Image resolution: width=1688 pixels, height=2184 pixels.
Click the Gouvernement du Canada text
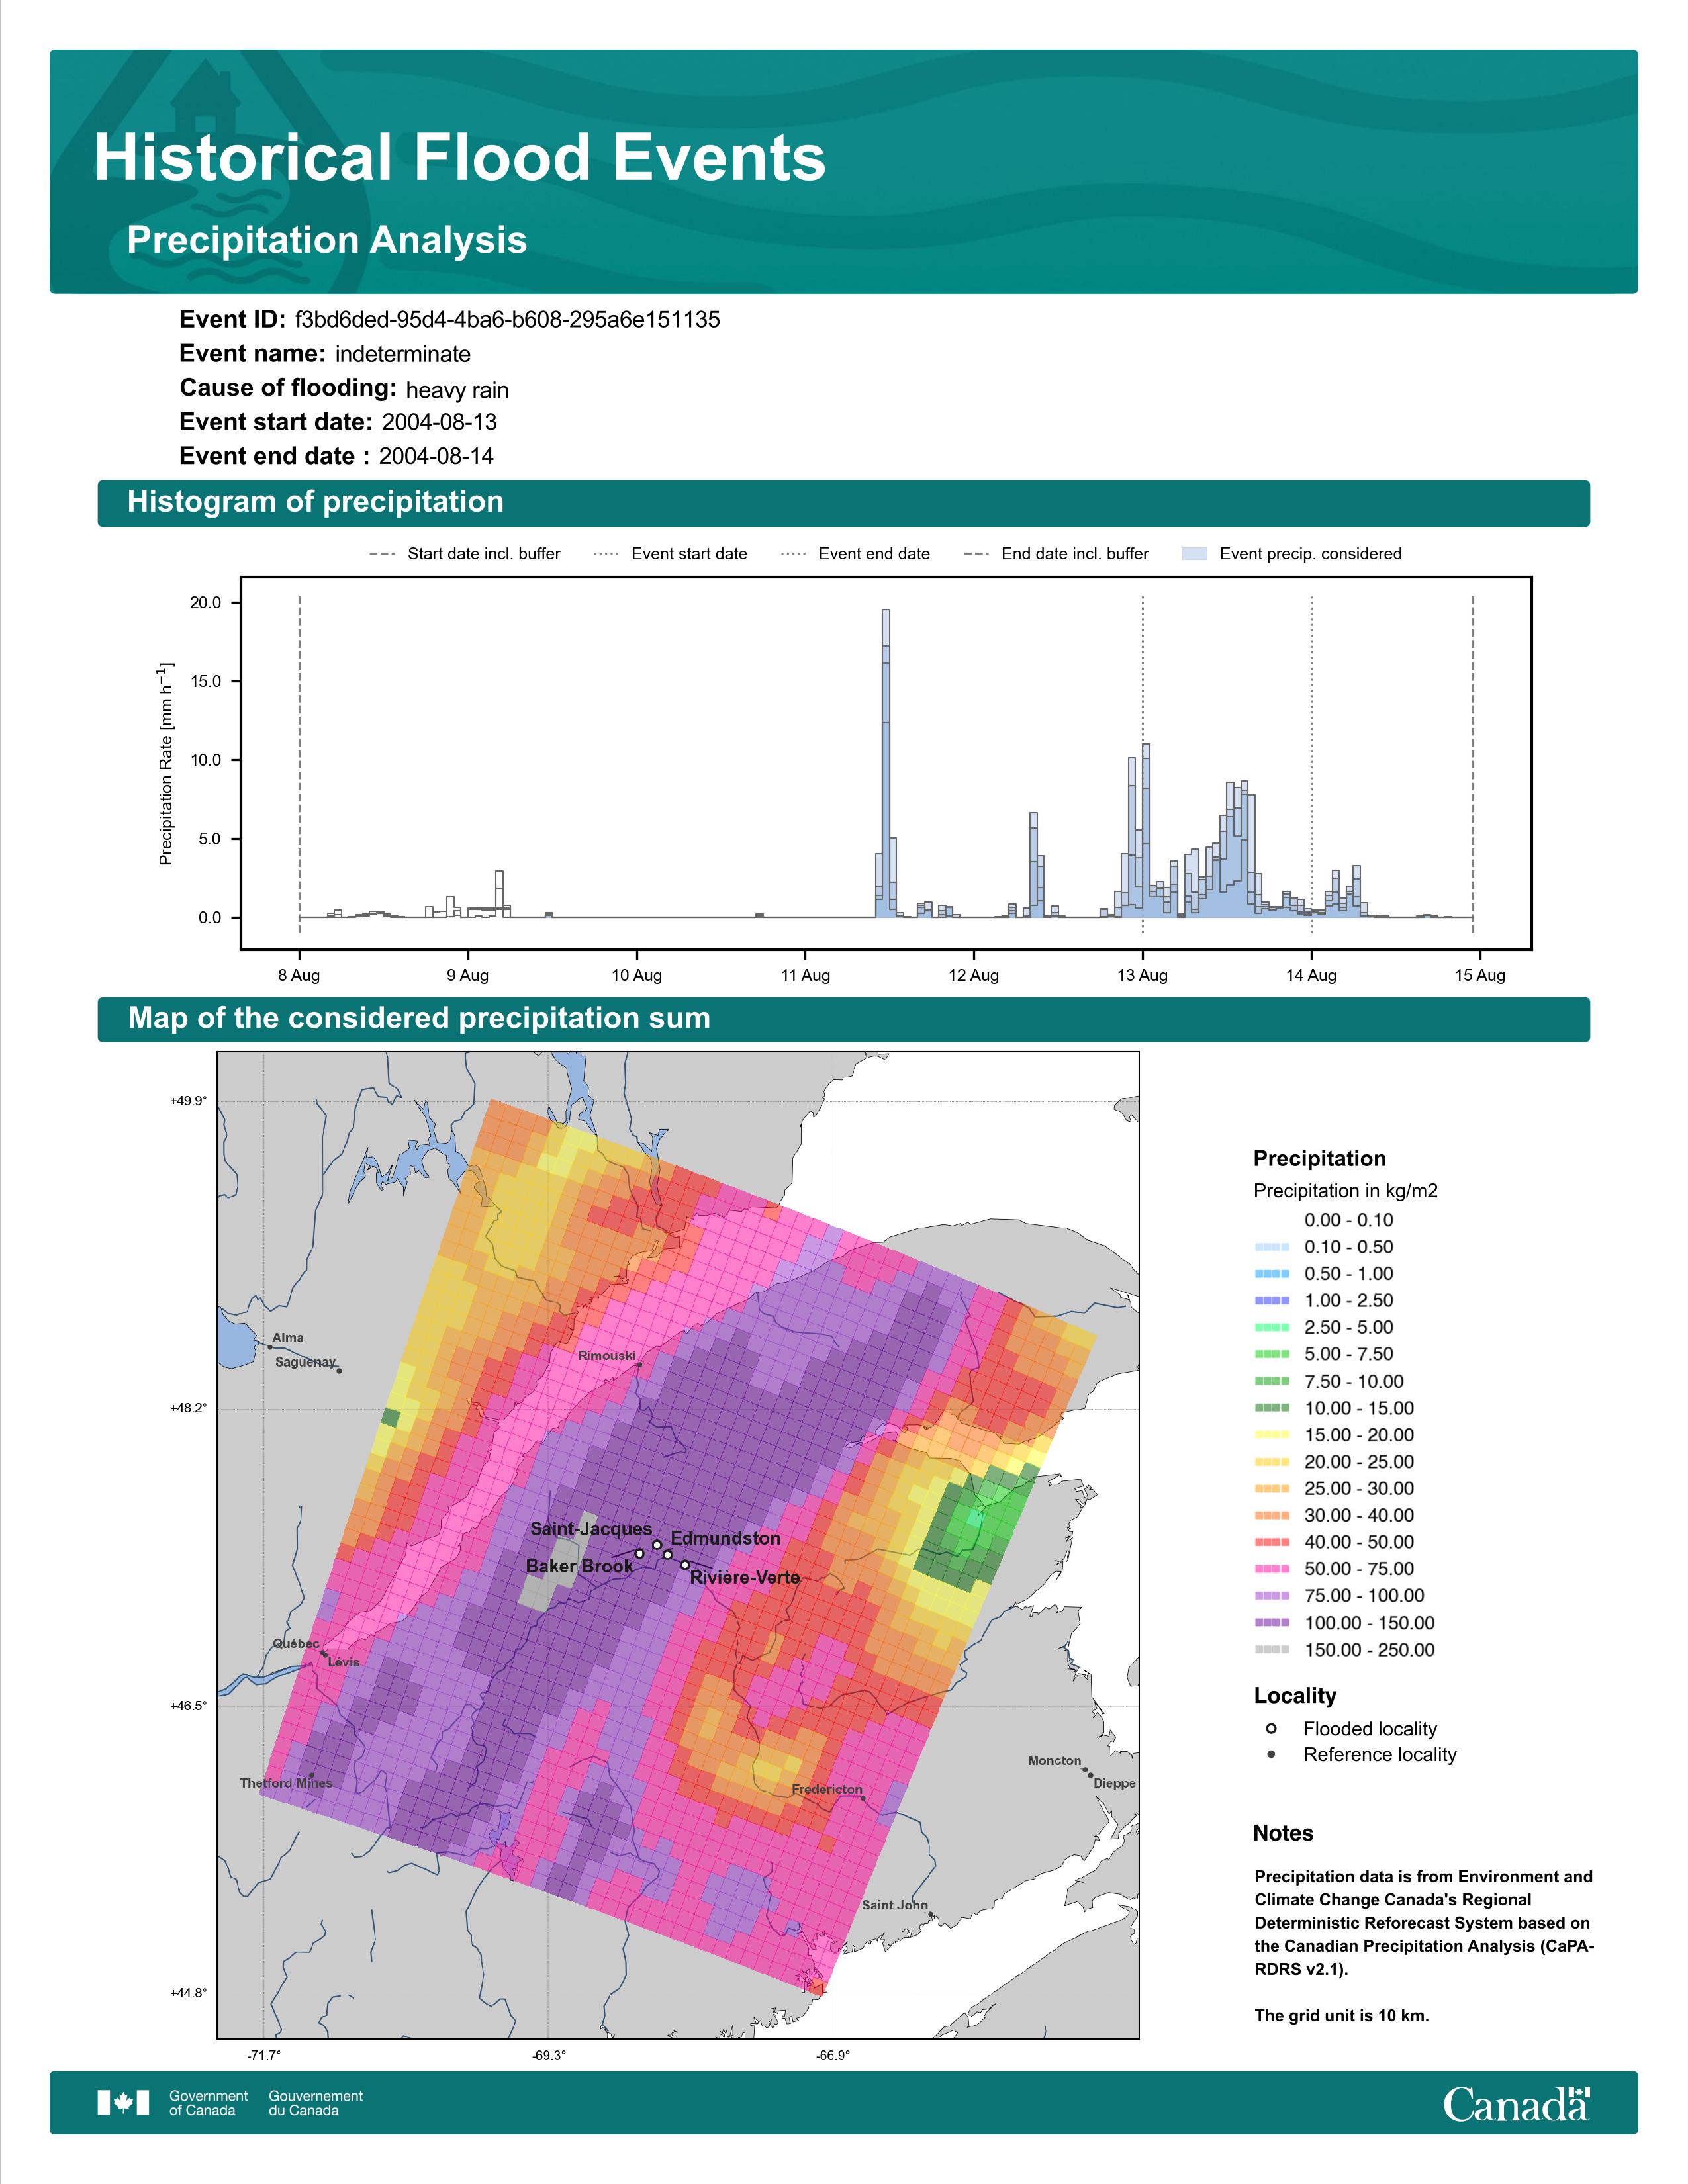(316, 2102)
